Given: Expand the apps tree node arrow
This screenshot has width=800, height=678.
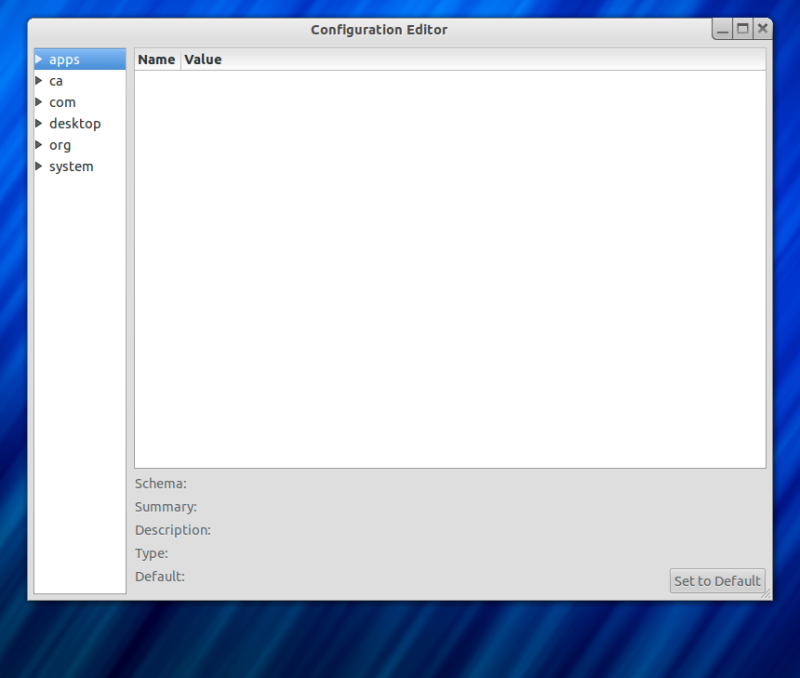Looking at the screenshot, I should (39, 60).
